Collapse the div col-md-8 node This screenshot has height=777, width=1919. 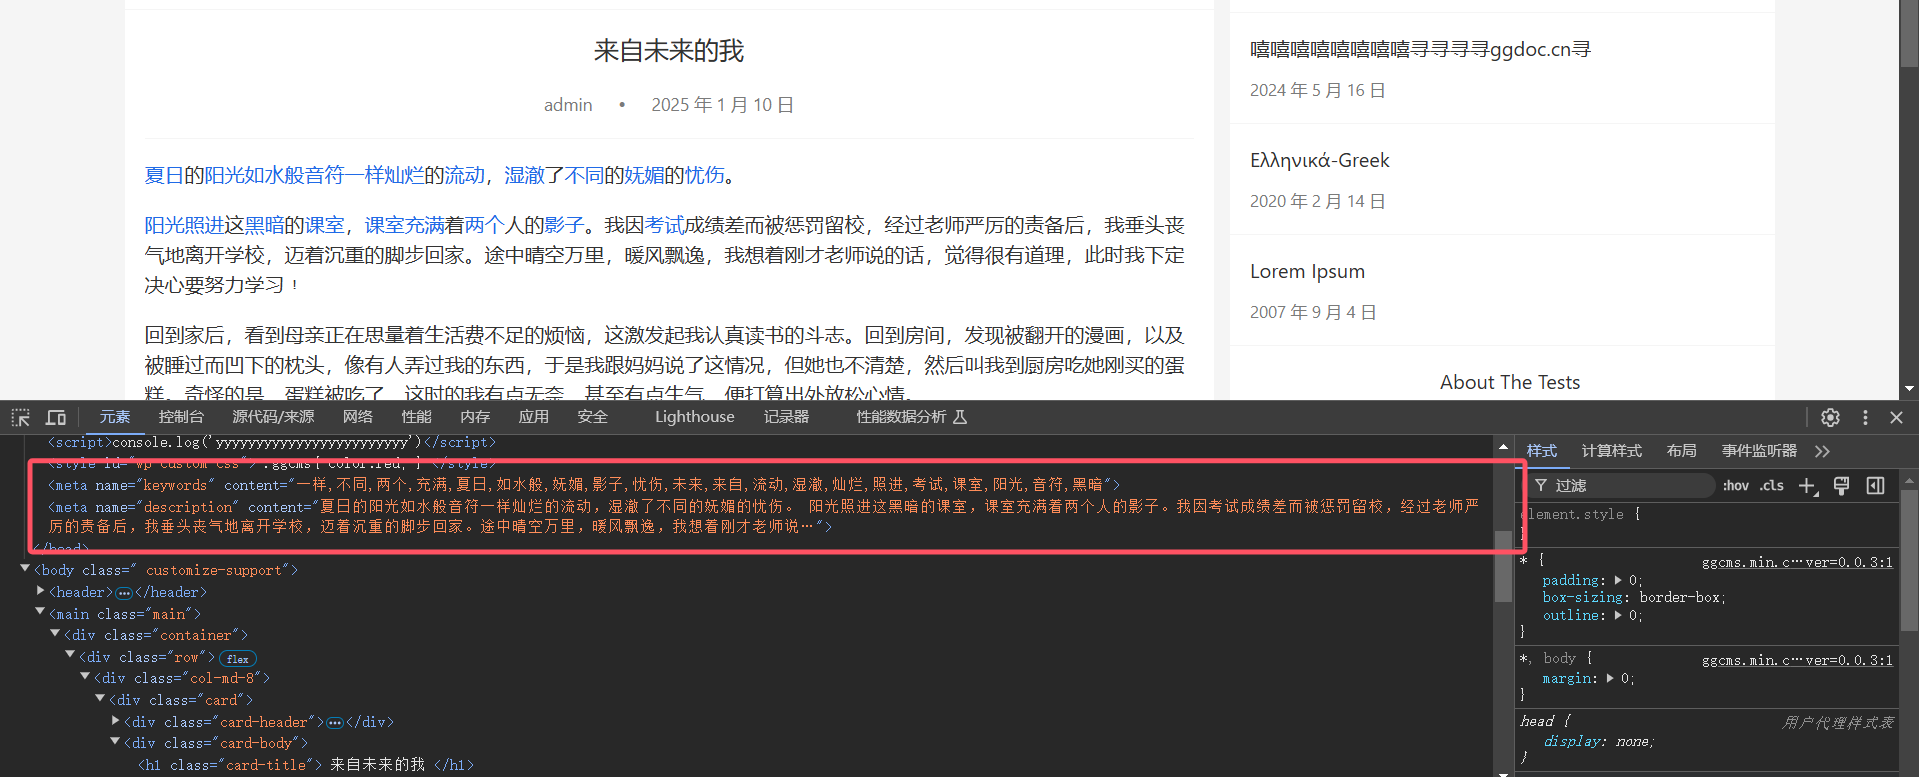pos(86,677)
